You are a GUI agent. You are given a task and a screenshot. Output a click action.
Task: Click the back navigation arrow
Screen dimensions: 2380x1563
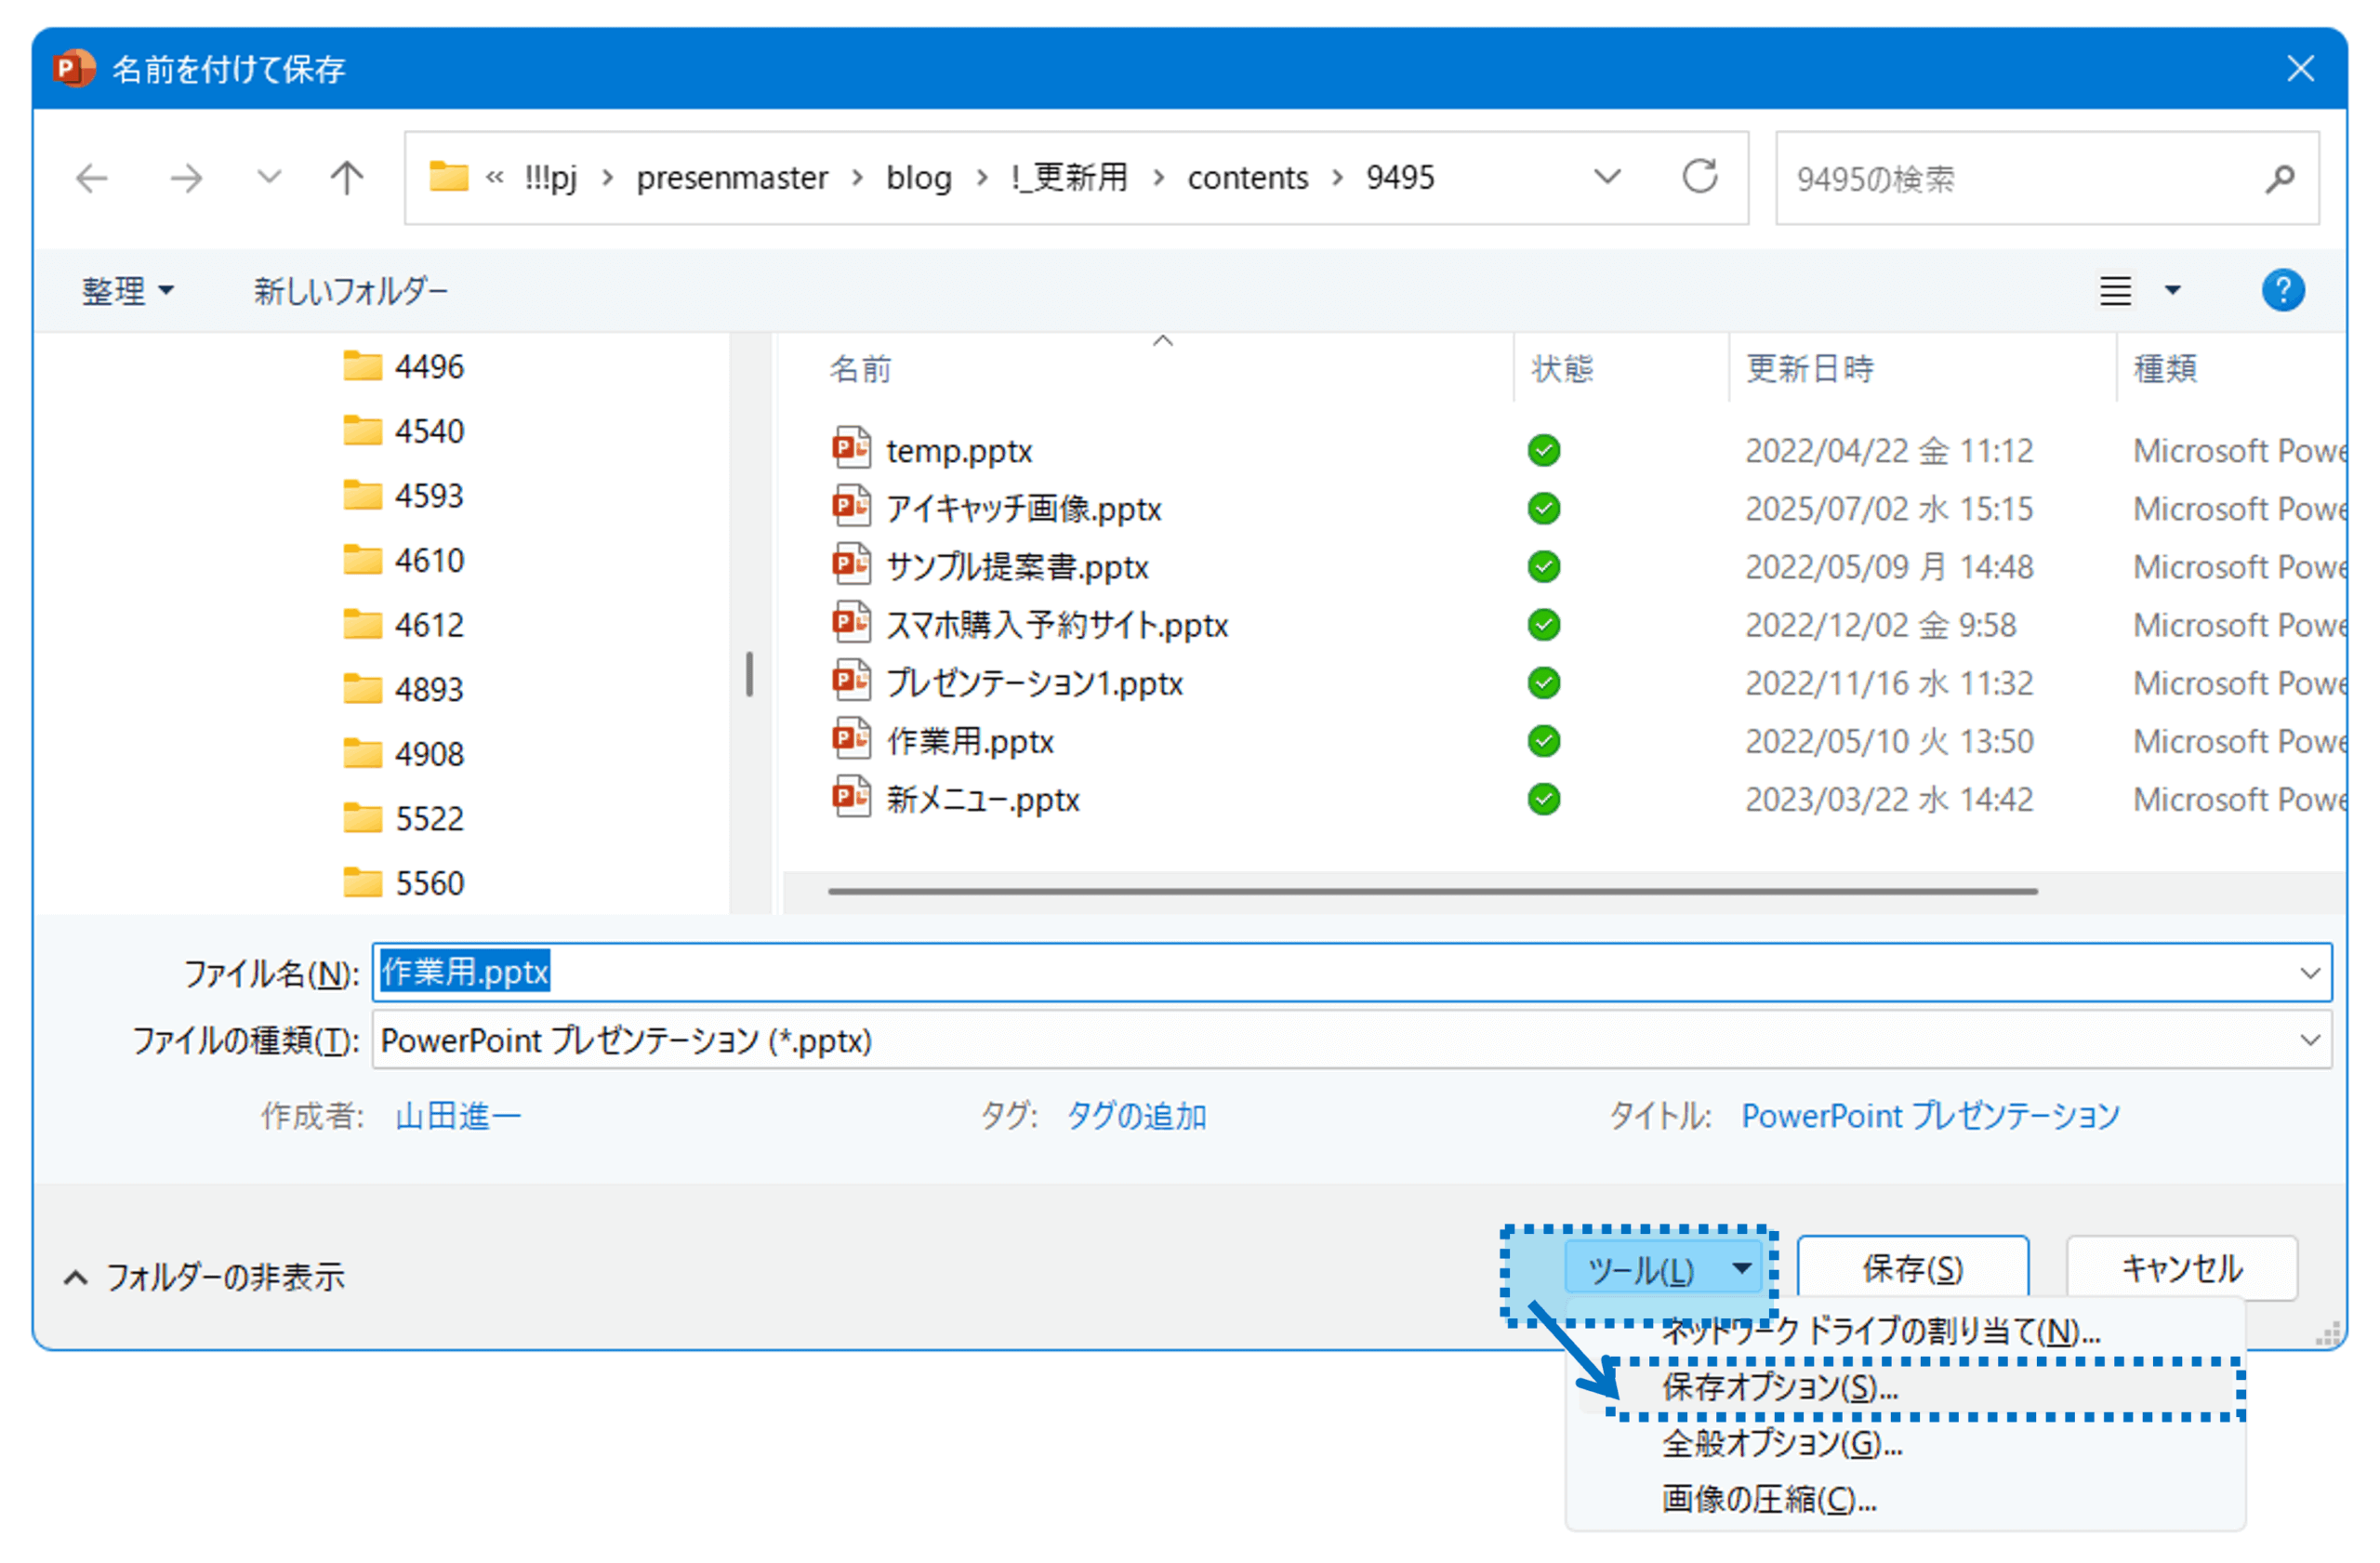[92, 179]
